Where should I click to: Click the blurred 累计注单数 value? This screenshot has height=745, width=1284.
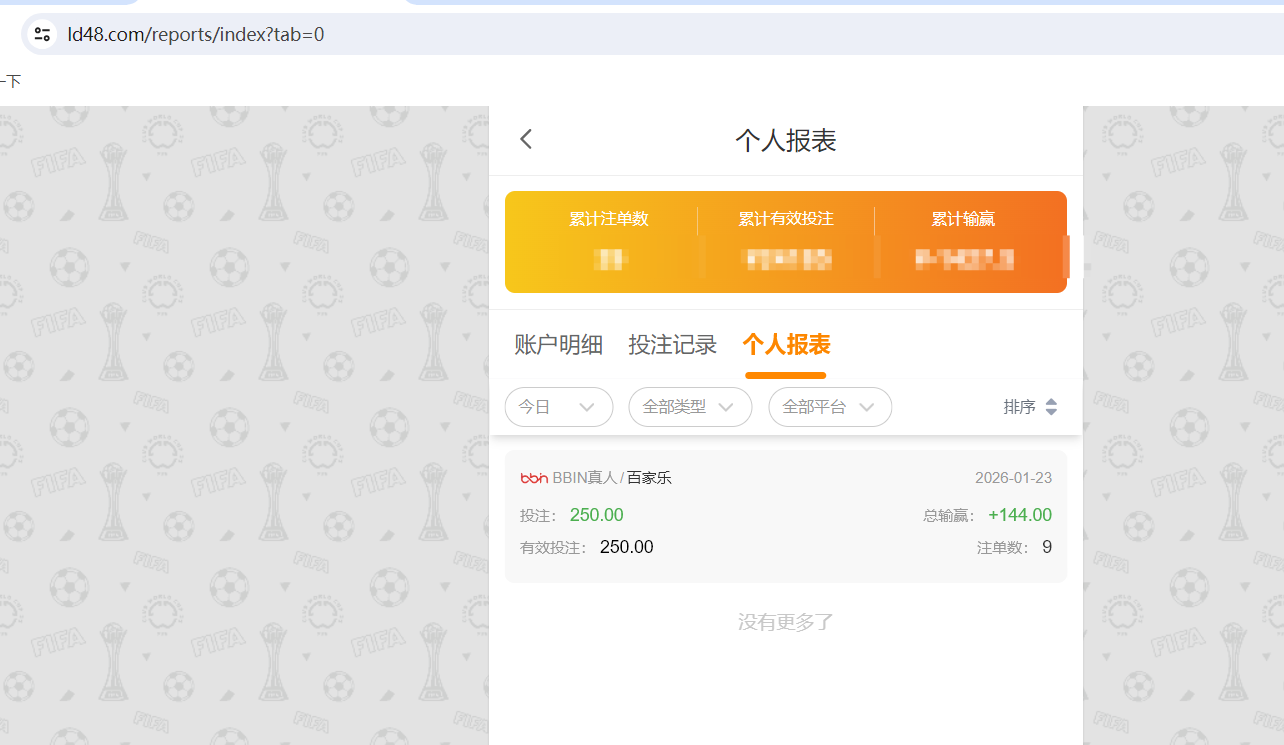click(609, 260)
